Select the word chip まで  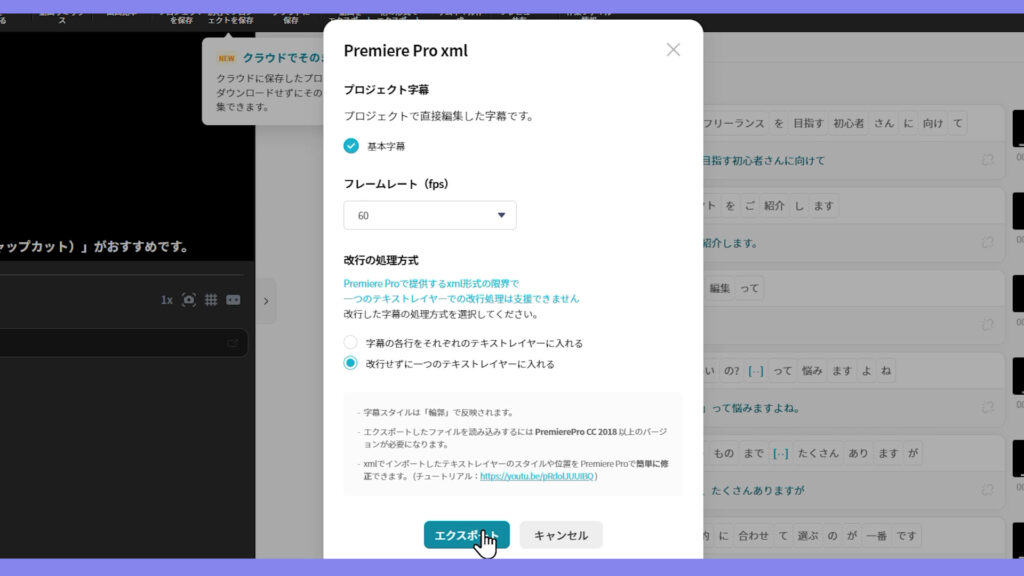(x=754, y=453)
